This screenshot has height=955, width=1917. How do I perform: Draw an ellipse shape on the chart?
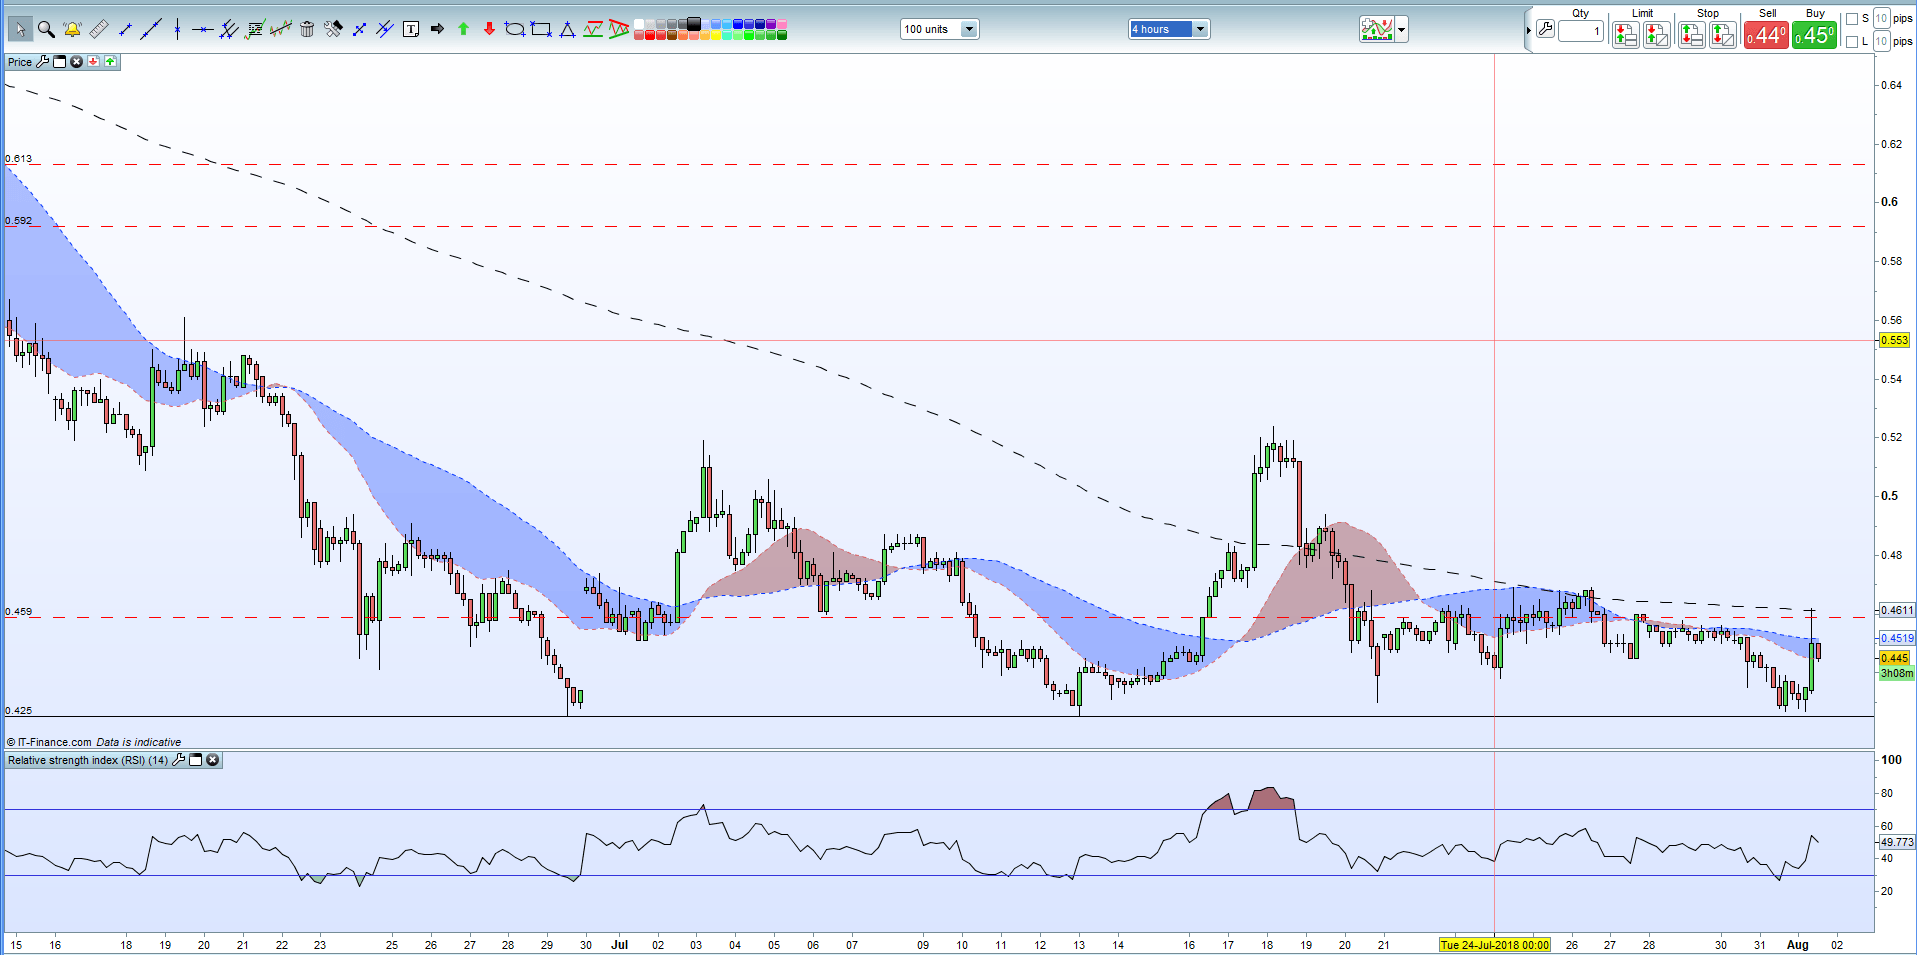point(515,29)
